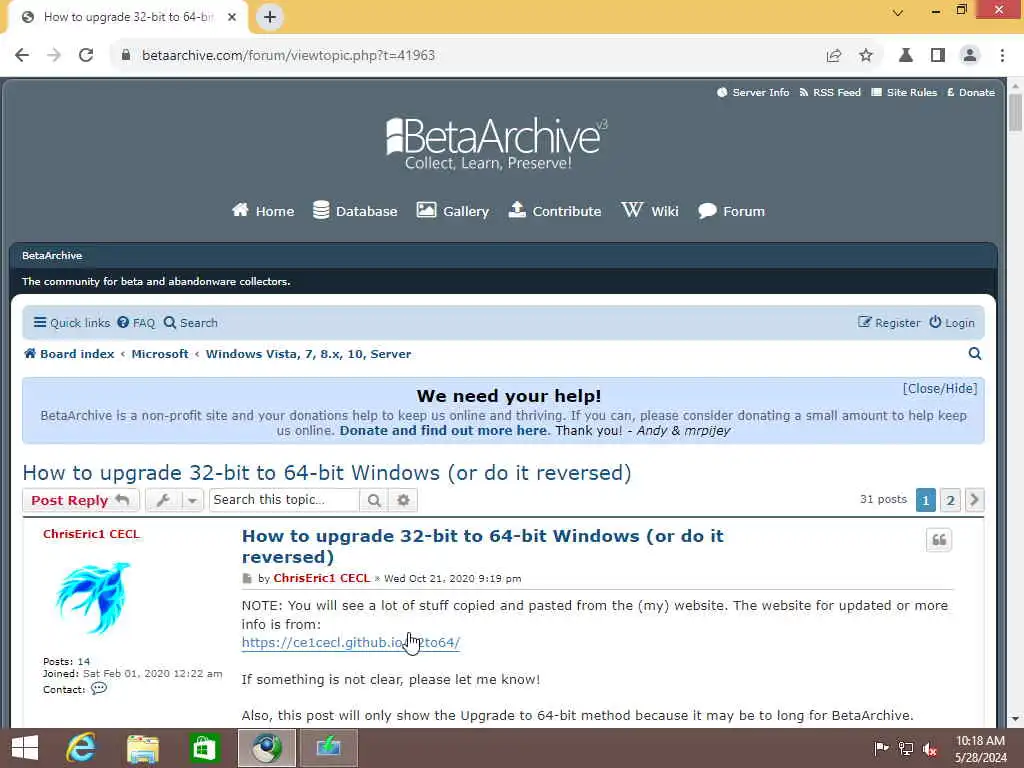Go forward using browser forward arrow
The height and width of the screenshot is (768, 1024).
(x=54, y=56)
